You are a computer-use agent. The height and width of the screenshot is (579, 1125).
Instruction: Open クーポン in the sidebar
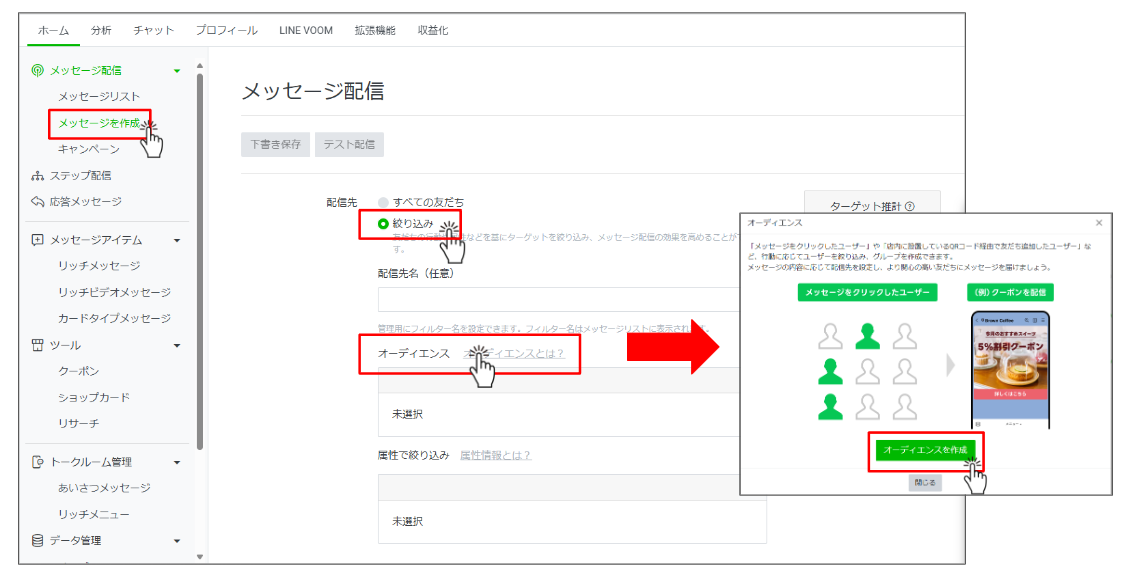click(78, 372)
